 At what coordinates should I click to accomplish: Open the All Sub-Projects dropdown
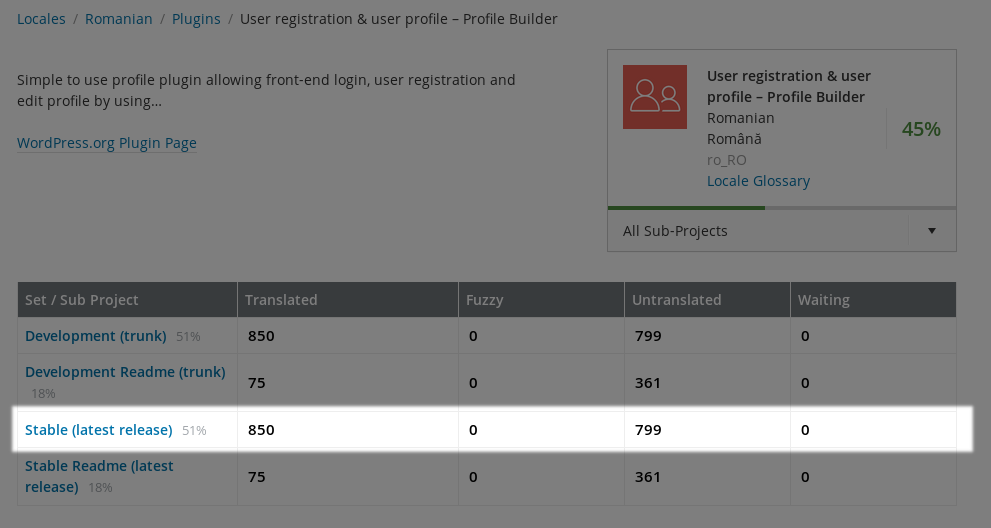tap(760, 231)
